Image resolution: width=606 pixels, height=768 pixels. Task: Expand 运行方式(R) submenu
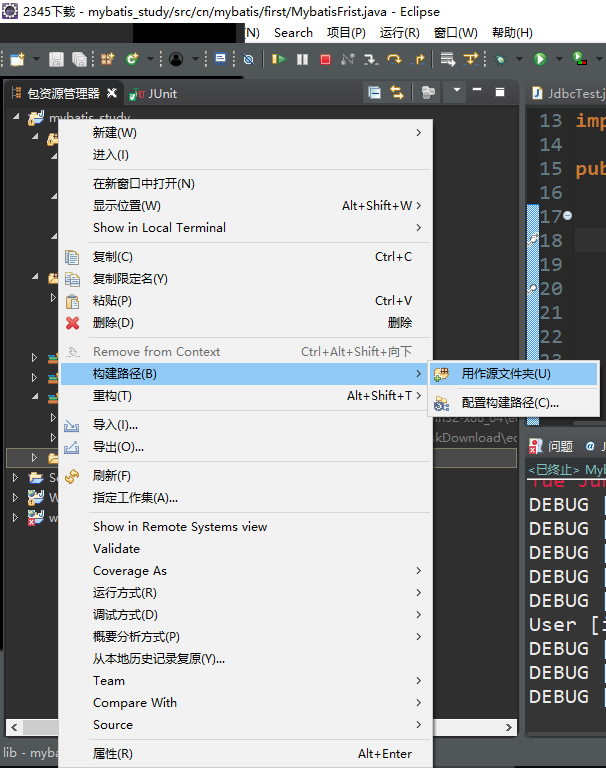click(246, 593)
